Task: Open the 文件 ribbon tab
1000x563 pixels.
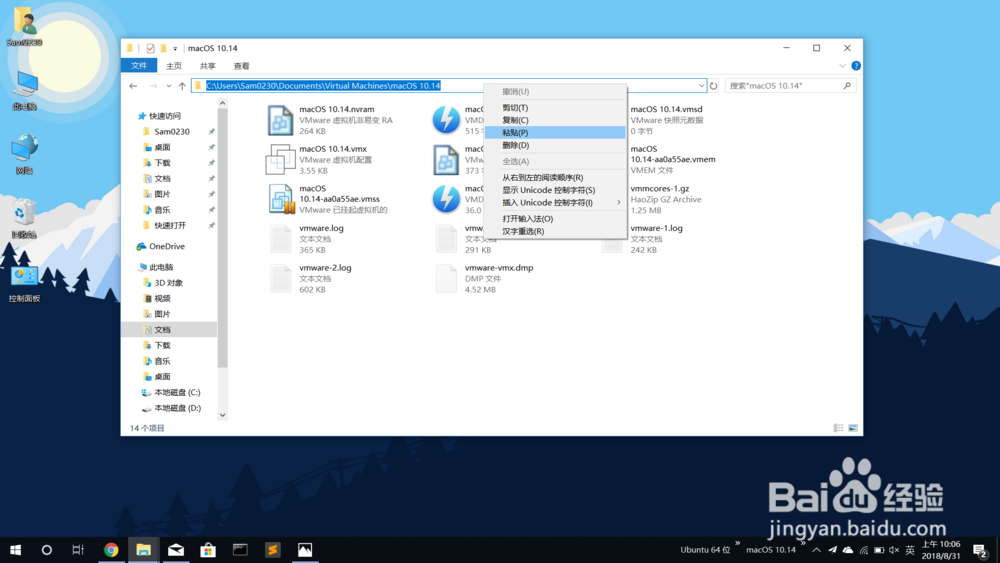Action: (139, 66)
